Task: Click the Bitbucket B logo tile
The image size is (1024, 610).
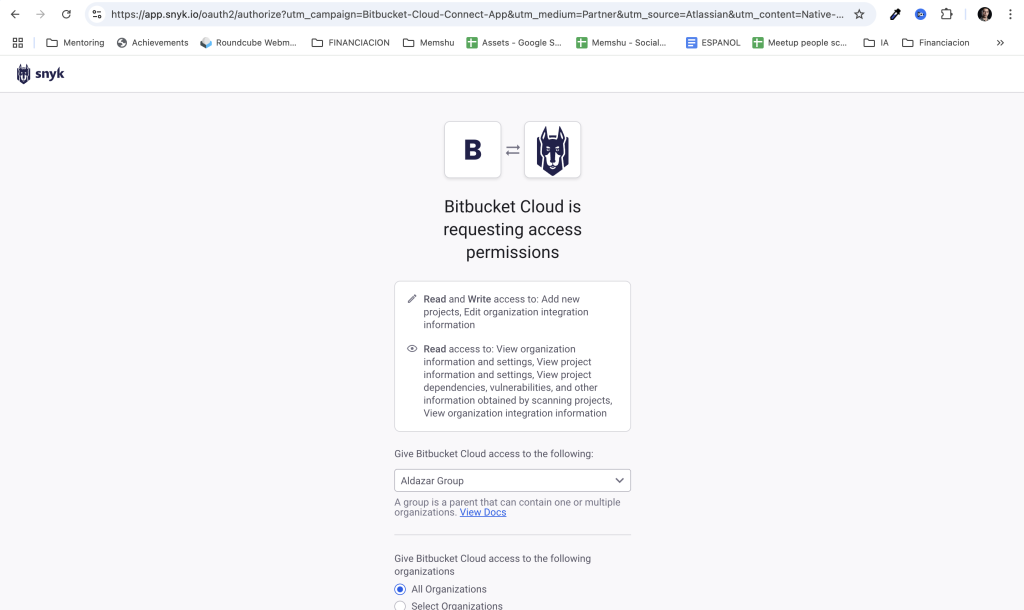Action: tap(473, 150)
